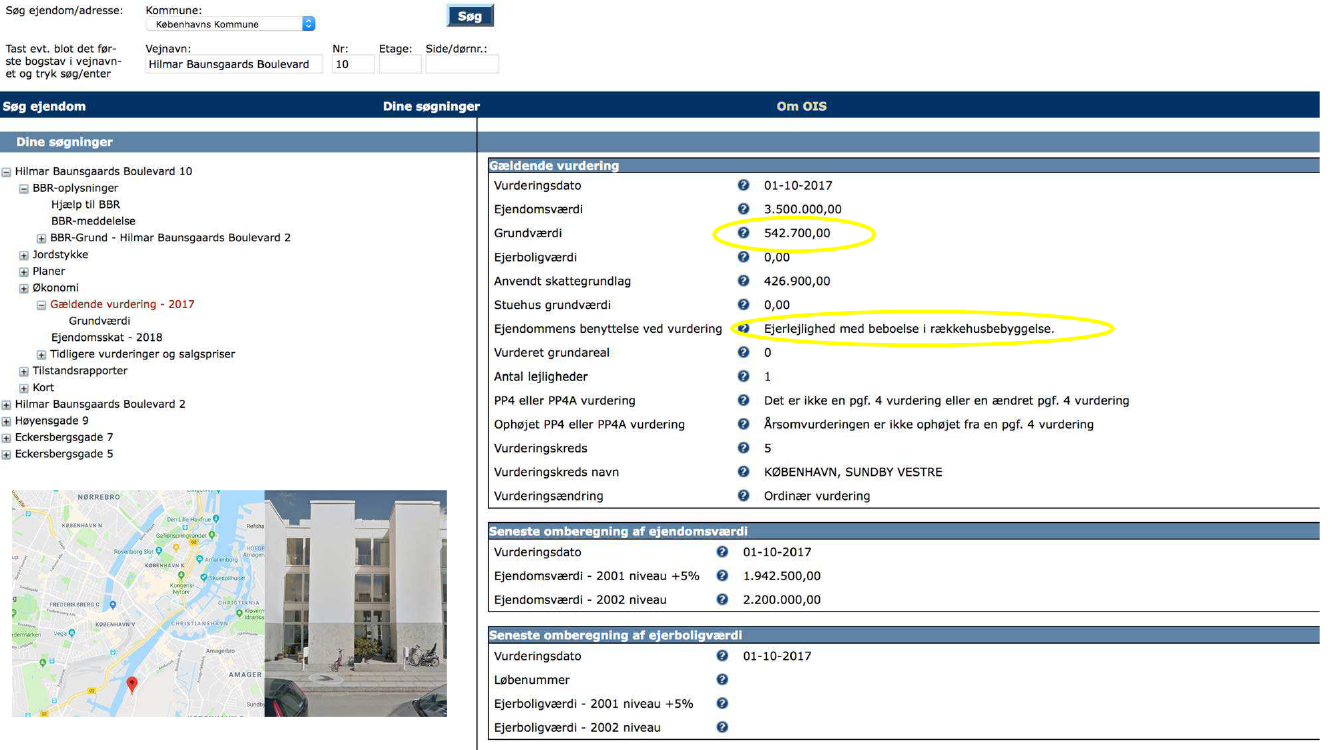1333x750 pixels.
Task: Open help icon next to Ejendomsværdi 3.500.000,00
Action: pos(743,209)
